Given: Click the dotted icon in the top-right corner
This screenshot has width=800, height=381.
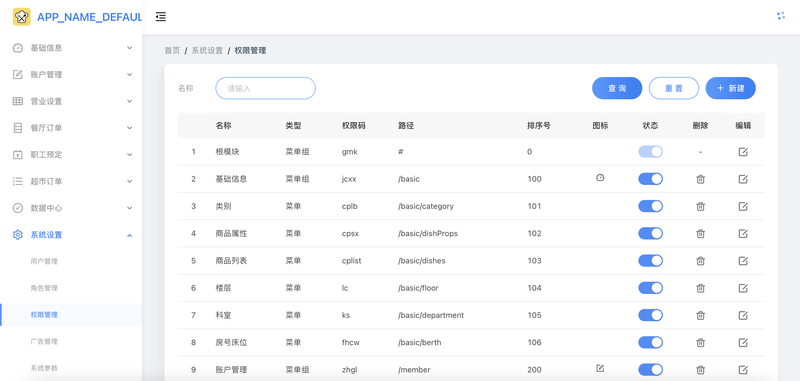Looking at the screenshot, I should point(781,16).
